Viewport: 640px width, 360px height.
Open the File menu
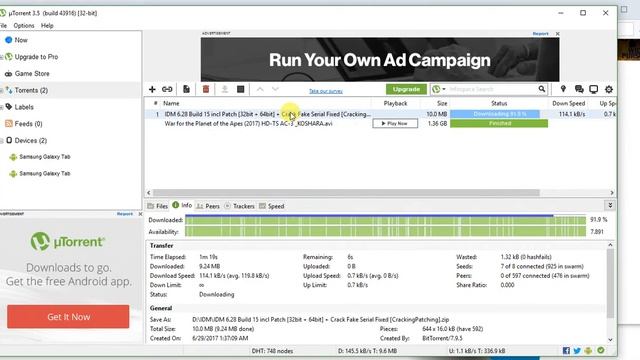click(x=3, y=25)
